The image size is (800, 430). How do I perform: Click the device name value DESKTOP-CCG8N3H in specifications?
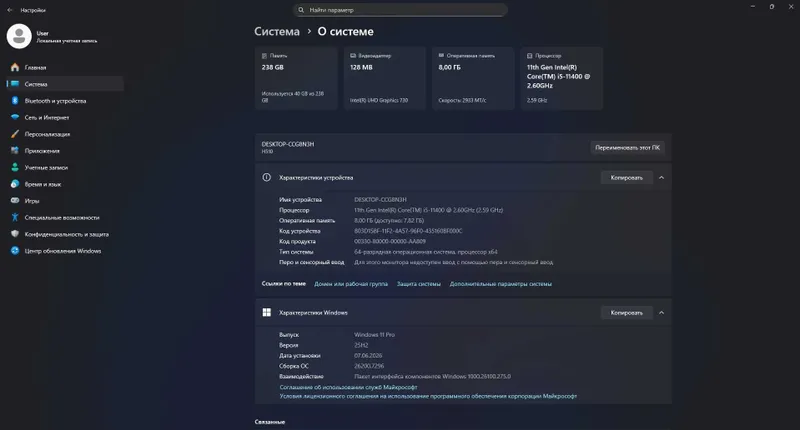tap(380, 199)
